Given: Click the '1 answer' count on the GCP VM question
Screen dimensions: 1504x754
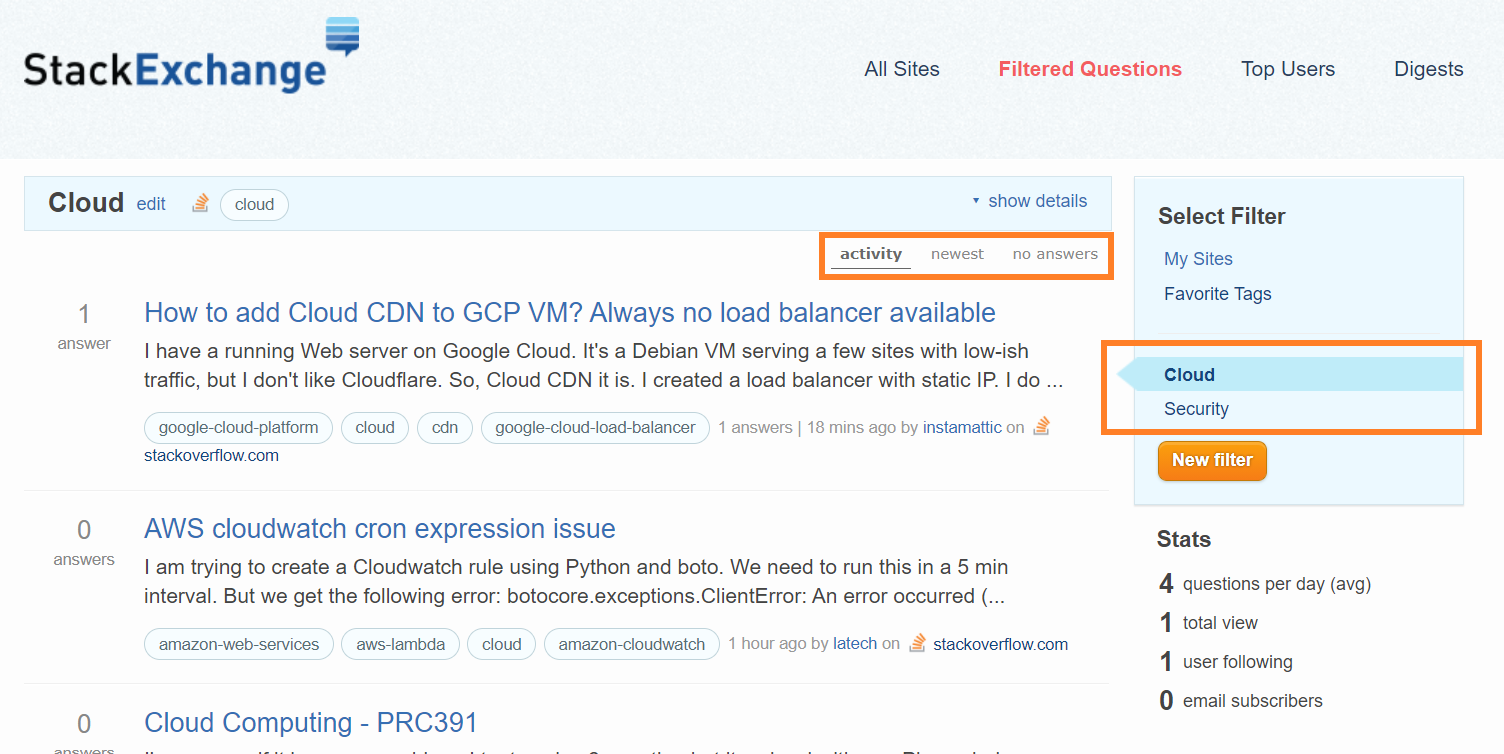Looking at the screenshot, I should [x=84, y=326].
